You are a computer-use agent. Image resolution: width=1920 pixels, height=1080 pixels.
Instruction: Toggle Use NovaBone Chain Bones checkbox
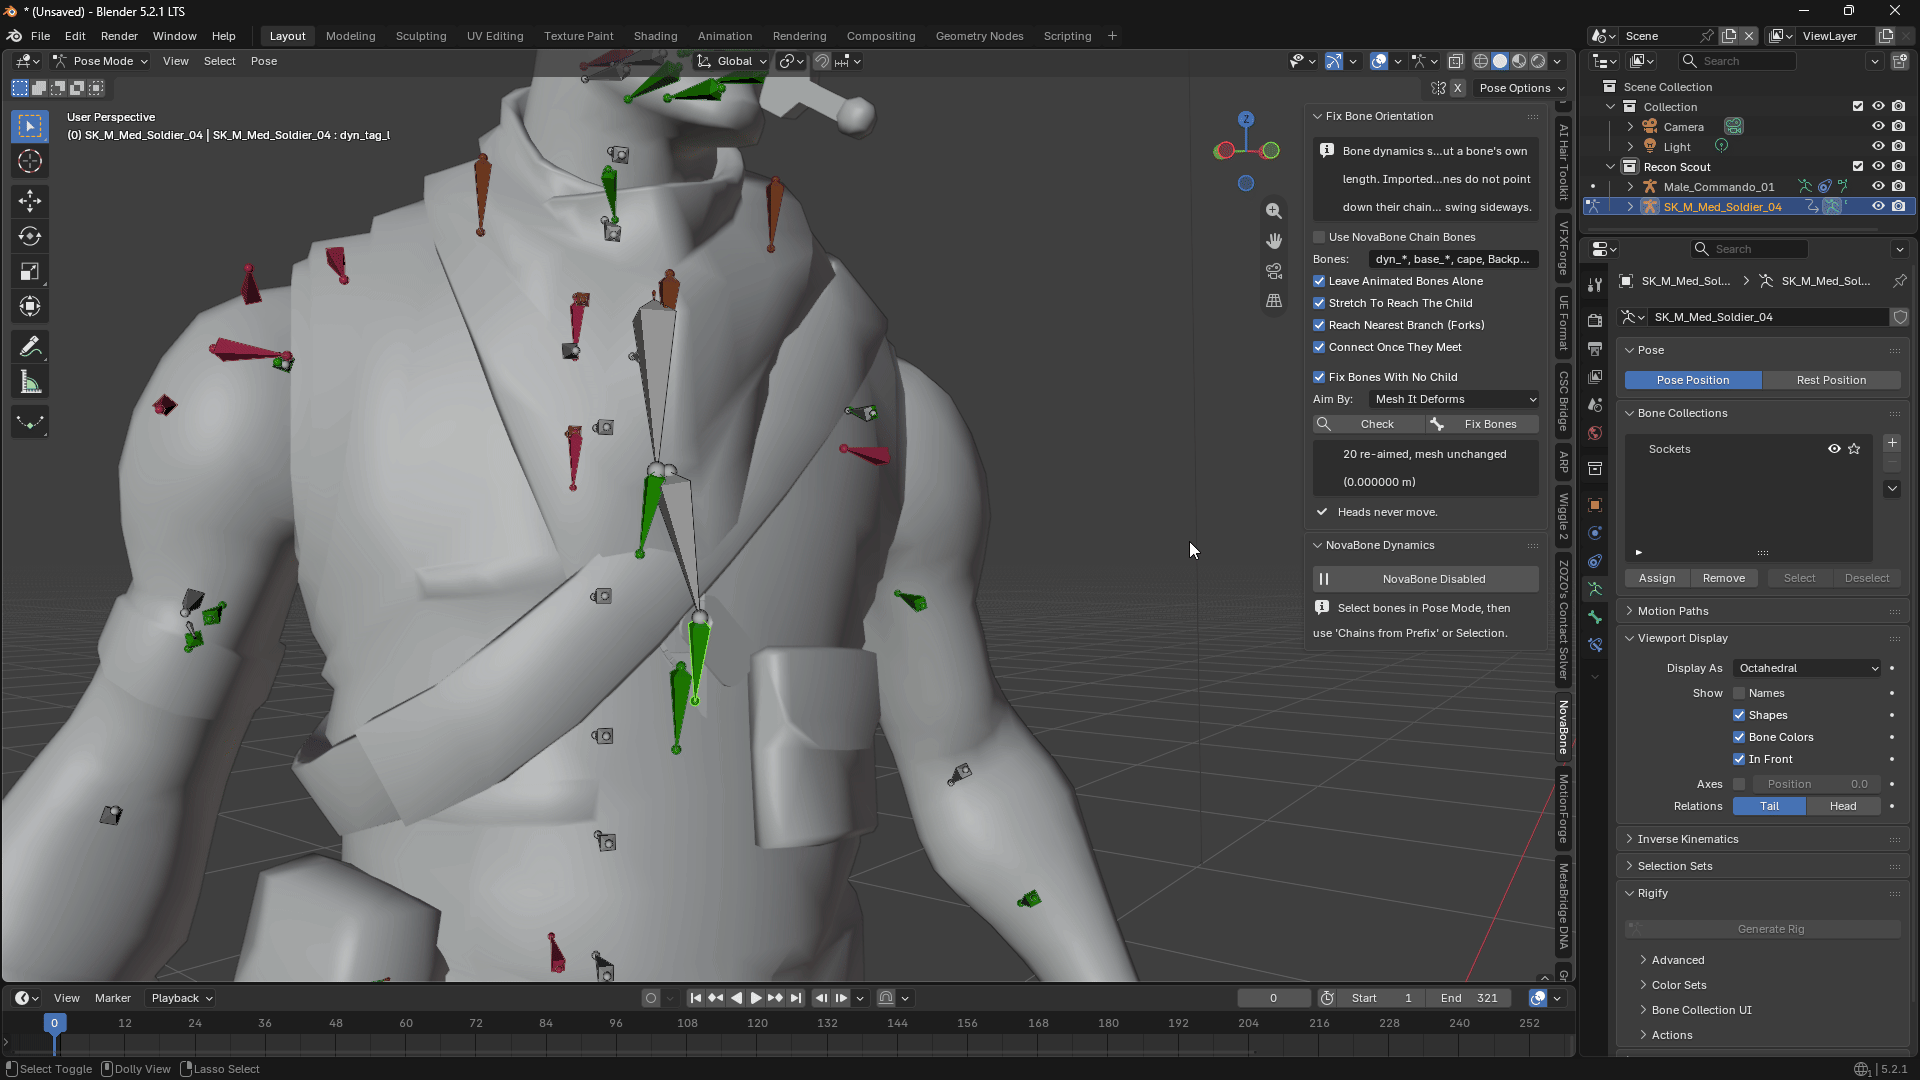point(1319,237)
